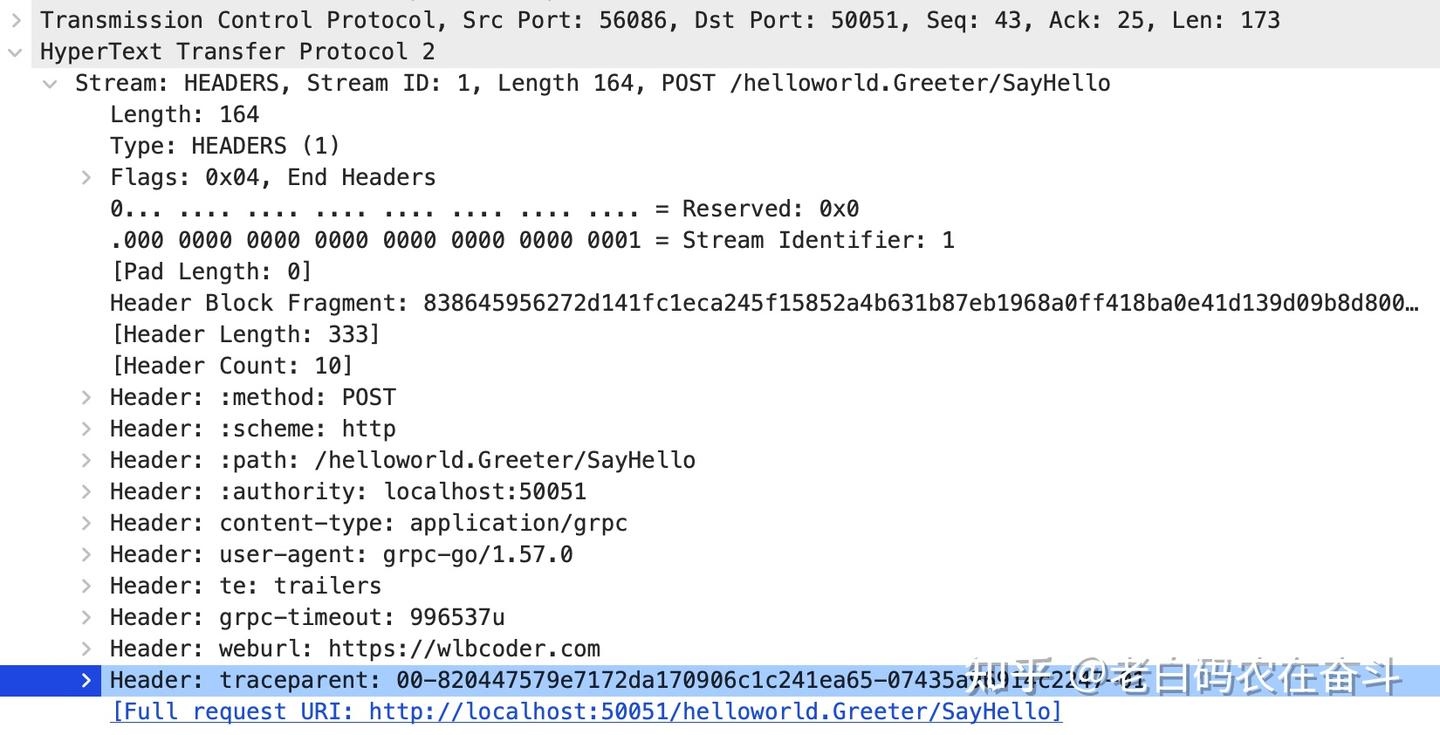
Task: Open the Full request URI link
Action: [x=586, y=712]
